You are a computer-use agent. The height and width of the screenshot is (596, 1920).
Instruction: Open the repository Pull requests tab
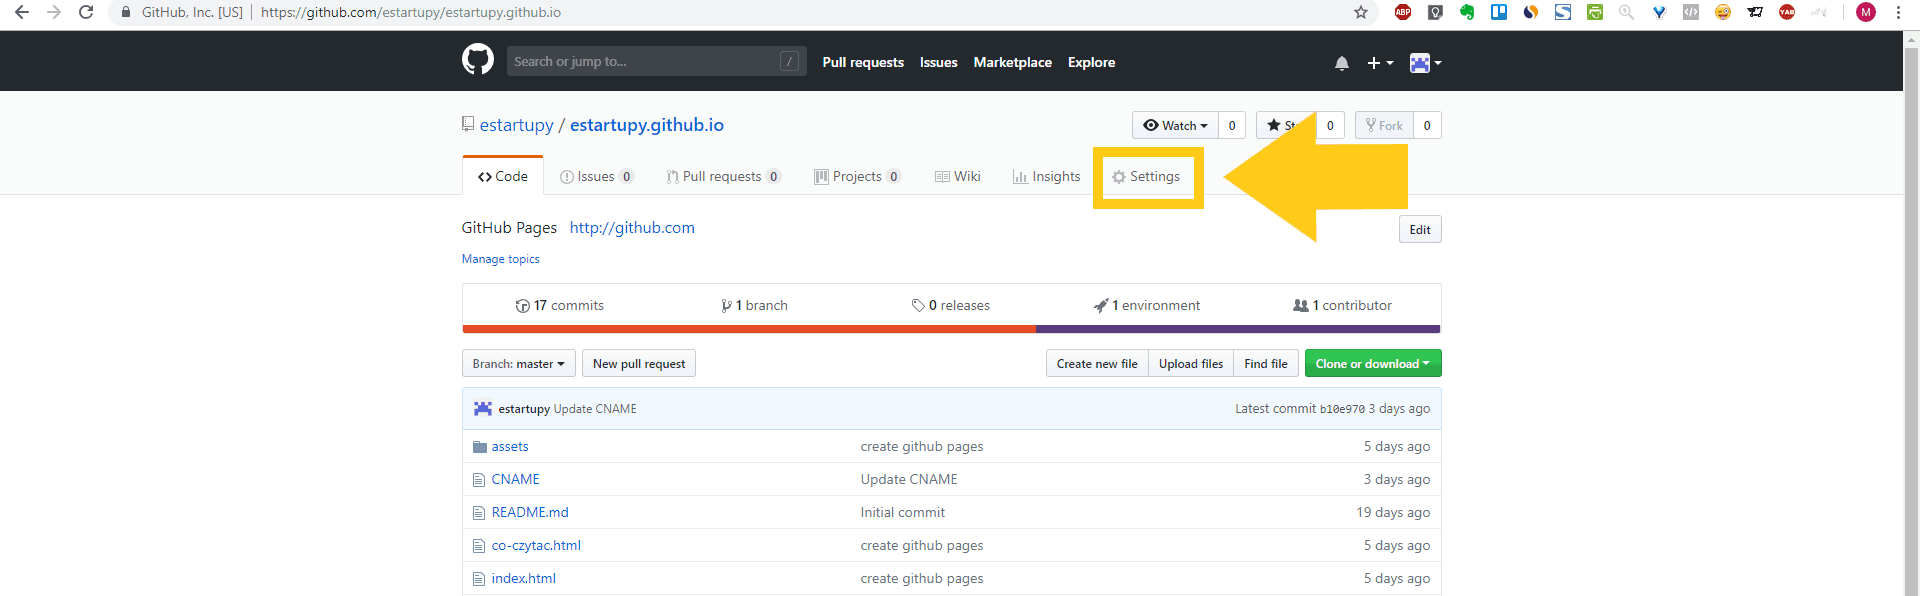(723, 176)
